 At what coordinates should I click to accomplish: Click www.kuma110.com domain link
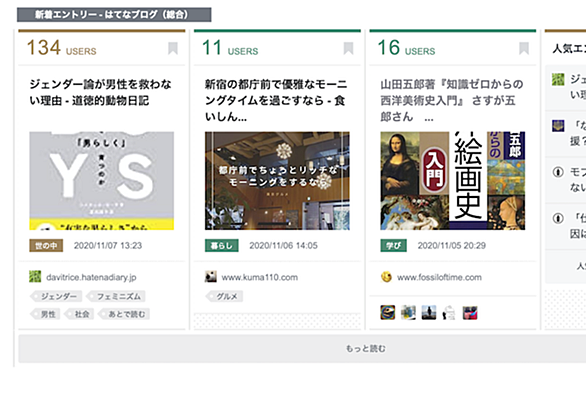pos(260,277)
